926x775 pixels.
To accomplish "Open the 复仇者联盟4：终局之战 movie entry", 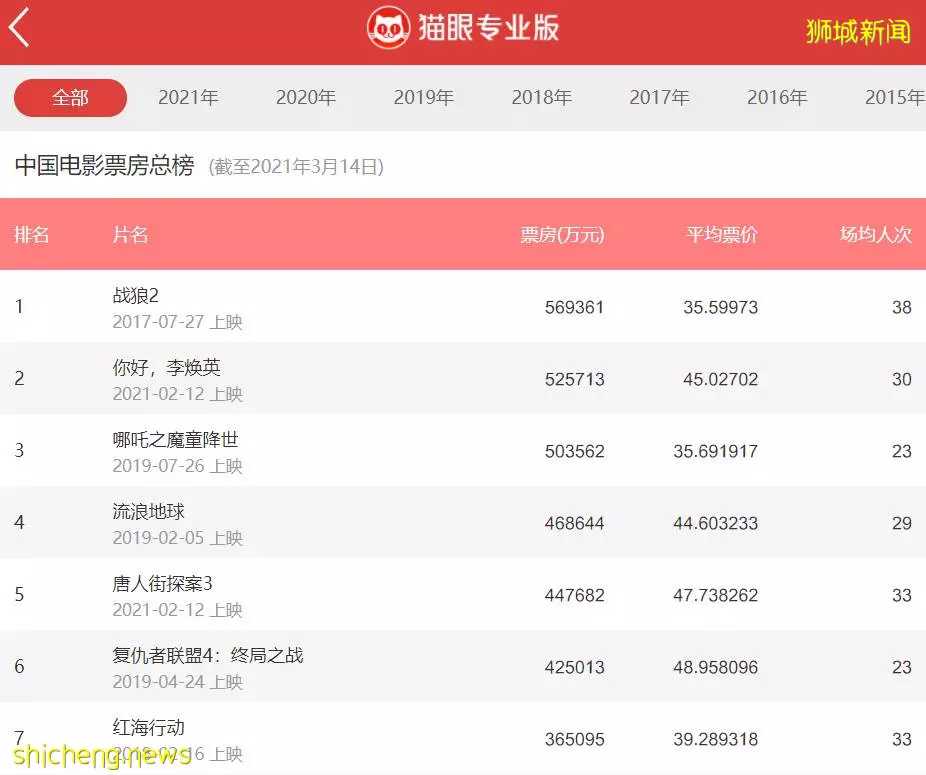I will coord(463,666).
